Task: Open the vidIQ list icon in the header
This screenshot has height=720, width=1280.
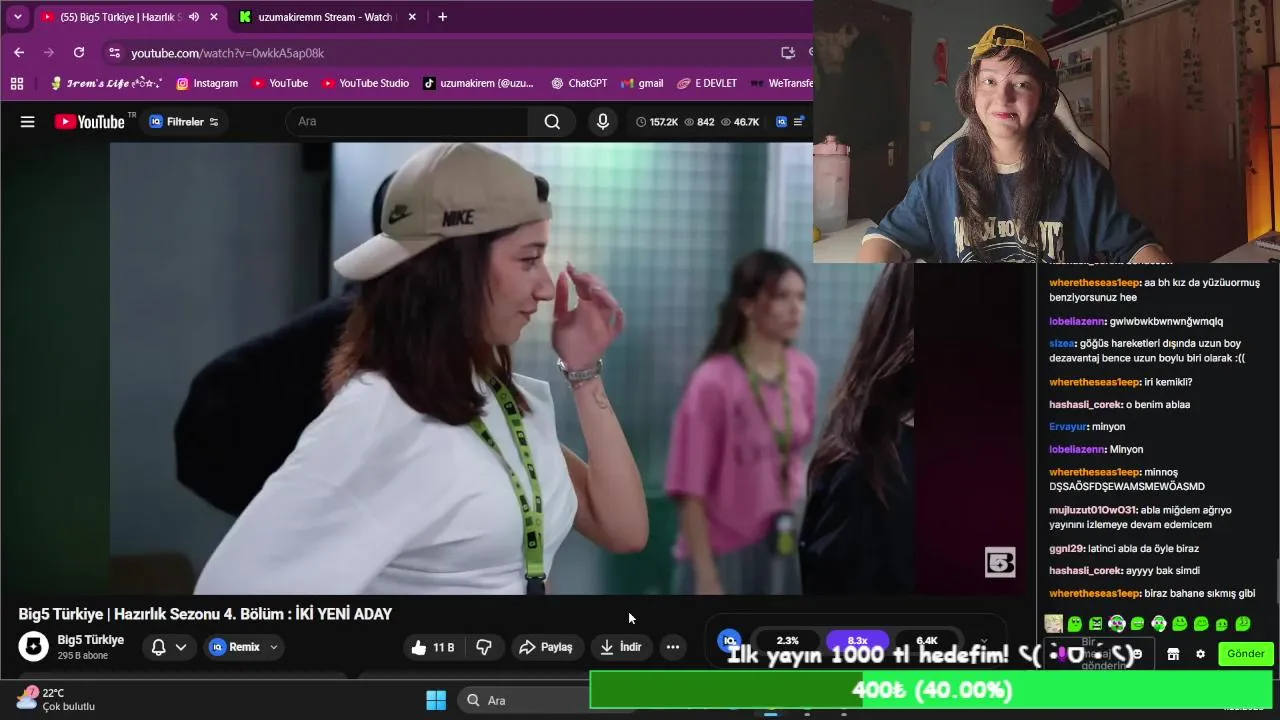Action: [x=798, y=122]
